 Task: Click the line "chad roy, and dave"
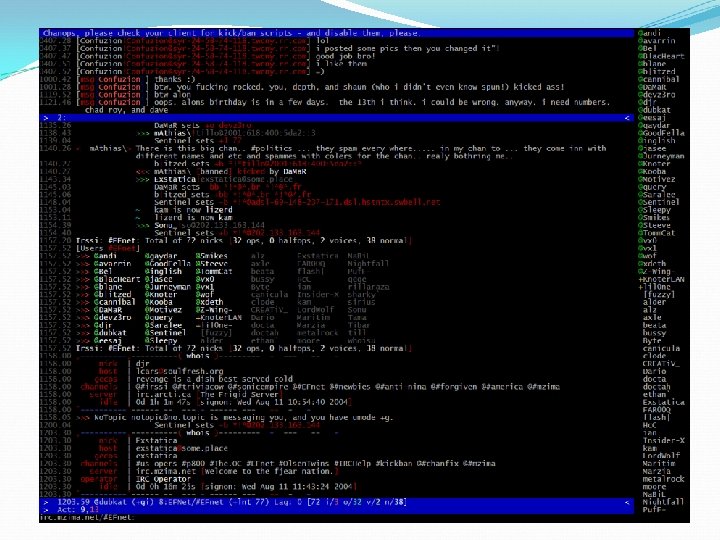(x=126, y=110)
